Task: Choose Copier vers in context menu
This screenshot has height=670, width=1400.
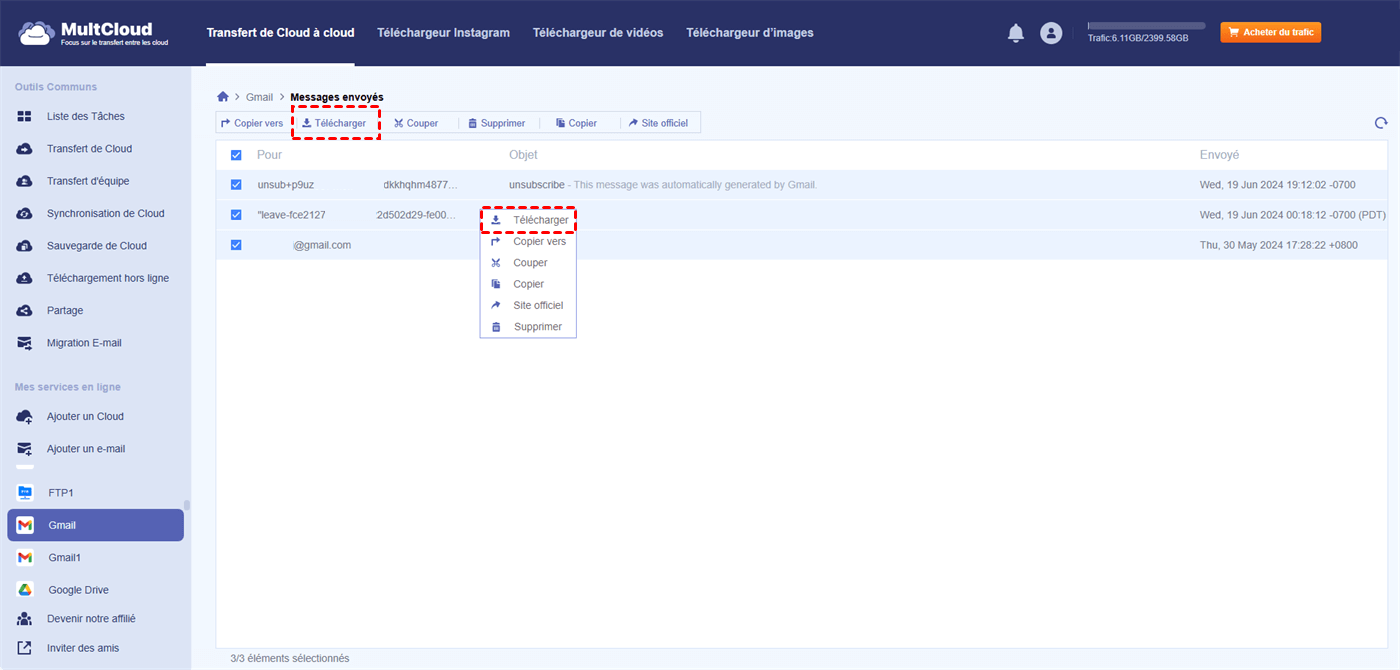Action: (x=528, y=241)
